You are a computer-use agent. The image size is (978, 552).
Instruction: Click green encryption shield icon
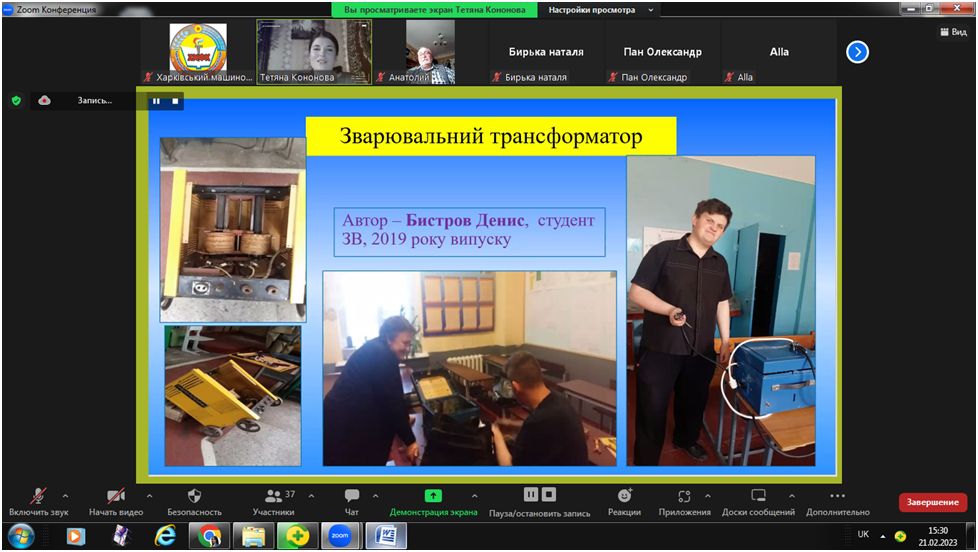[17, 100]
